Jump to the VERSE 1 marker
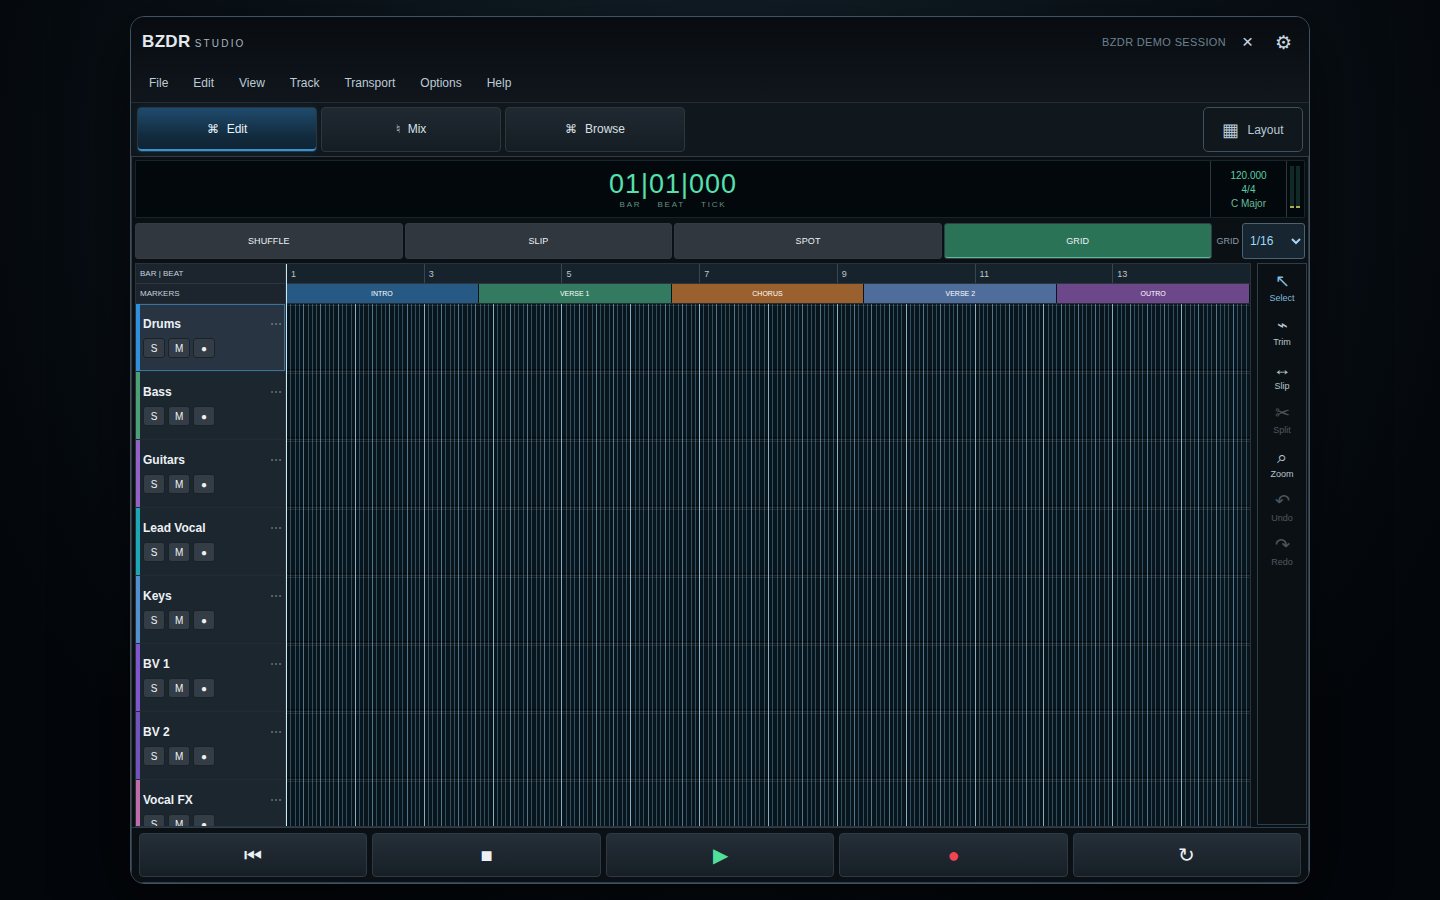 [x=575, y=294]
